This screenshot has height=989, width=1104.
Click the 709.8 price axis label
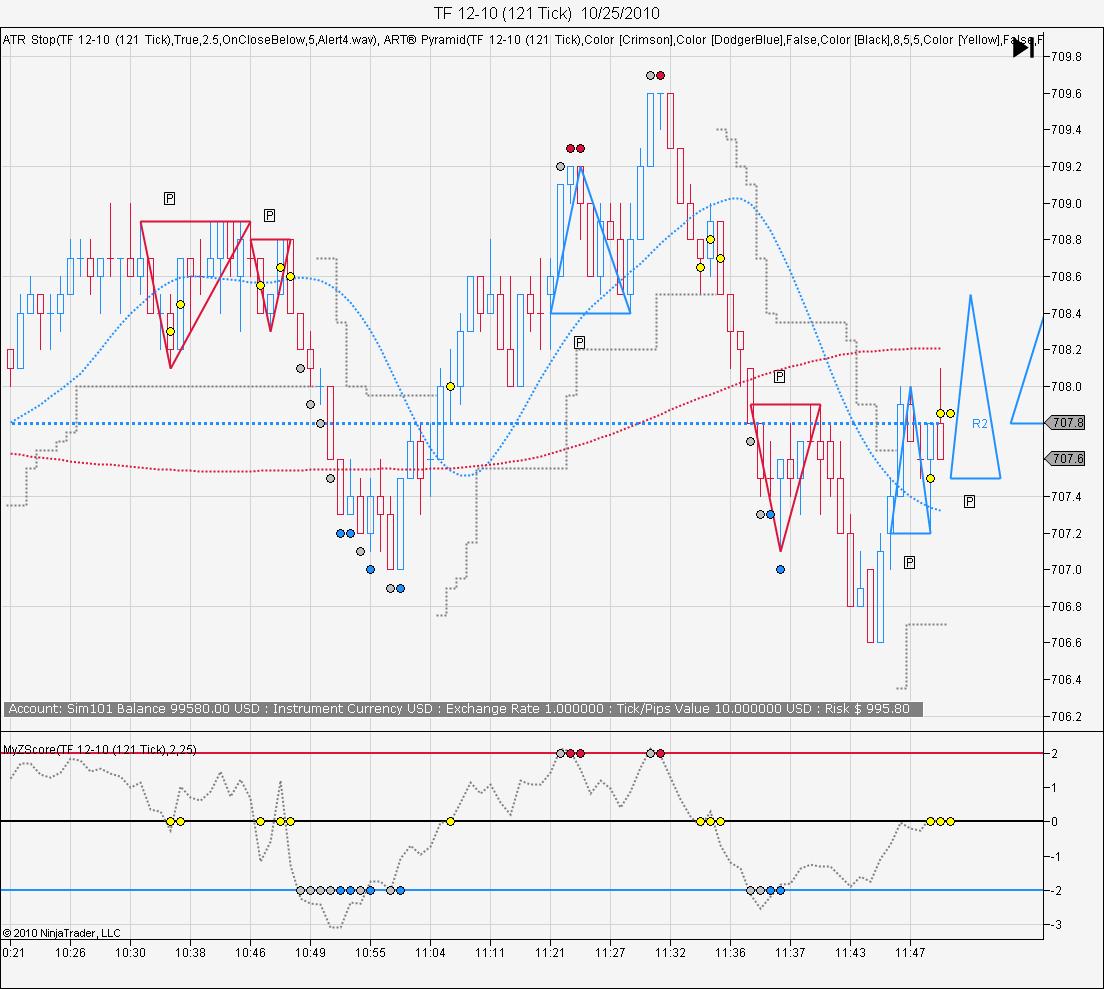(x=1066, y=56)
